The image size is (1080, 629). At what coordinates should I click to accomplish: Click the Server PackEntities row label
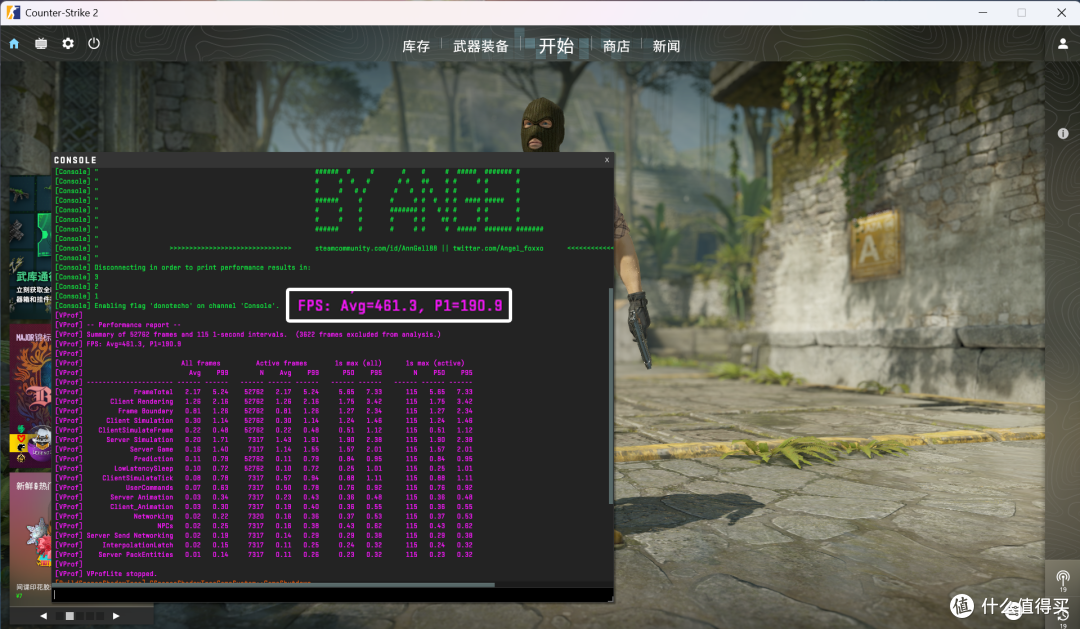pyautogui.click(x=136, y=555)
